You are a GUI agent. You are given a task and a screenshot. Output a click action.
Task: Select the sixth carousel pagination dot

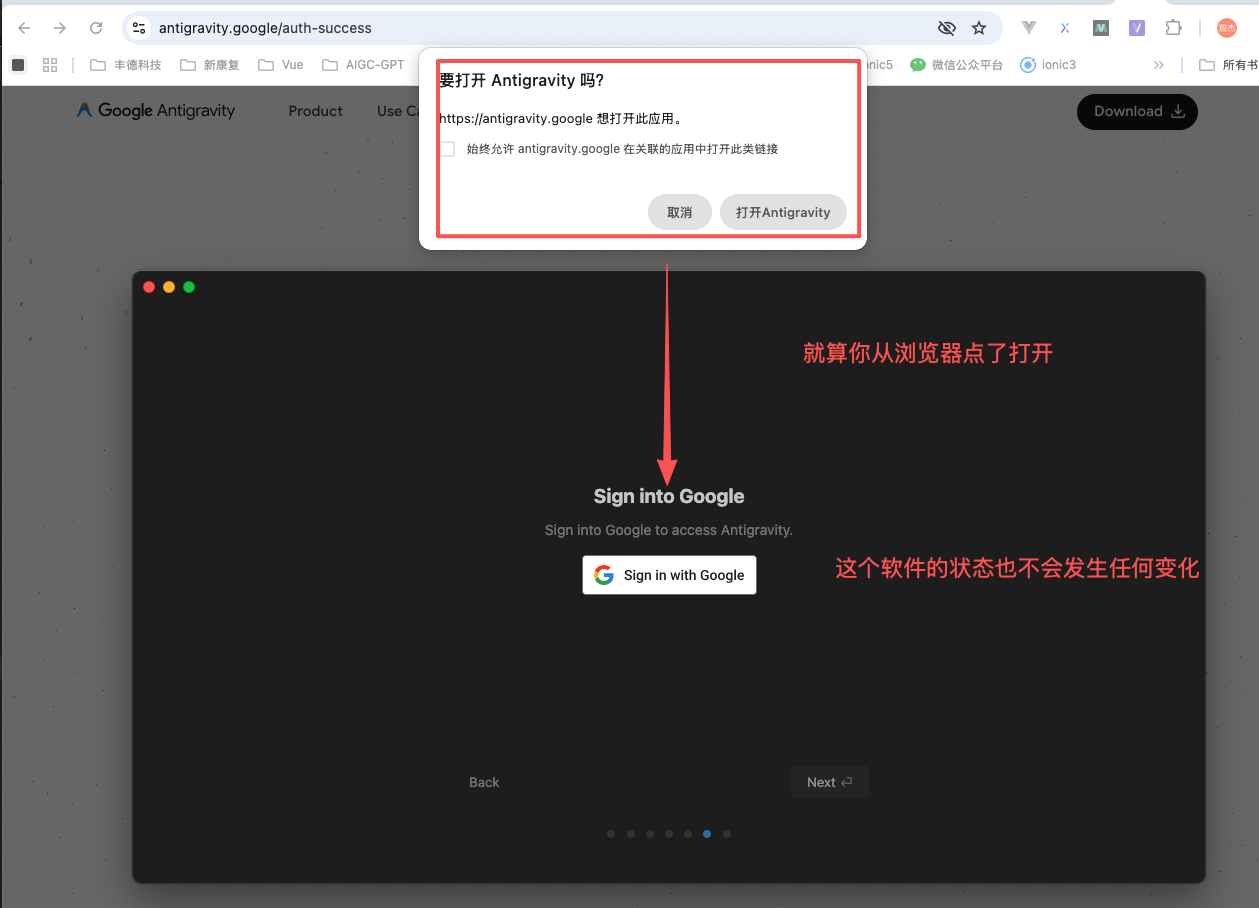point(707,833)
